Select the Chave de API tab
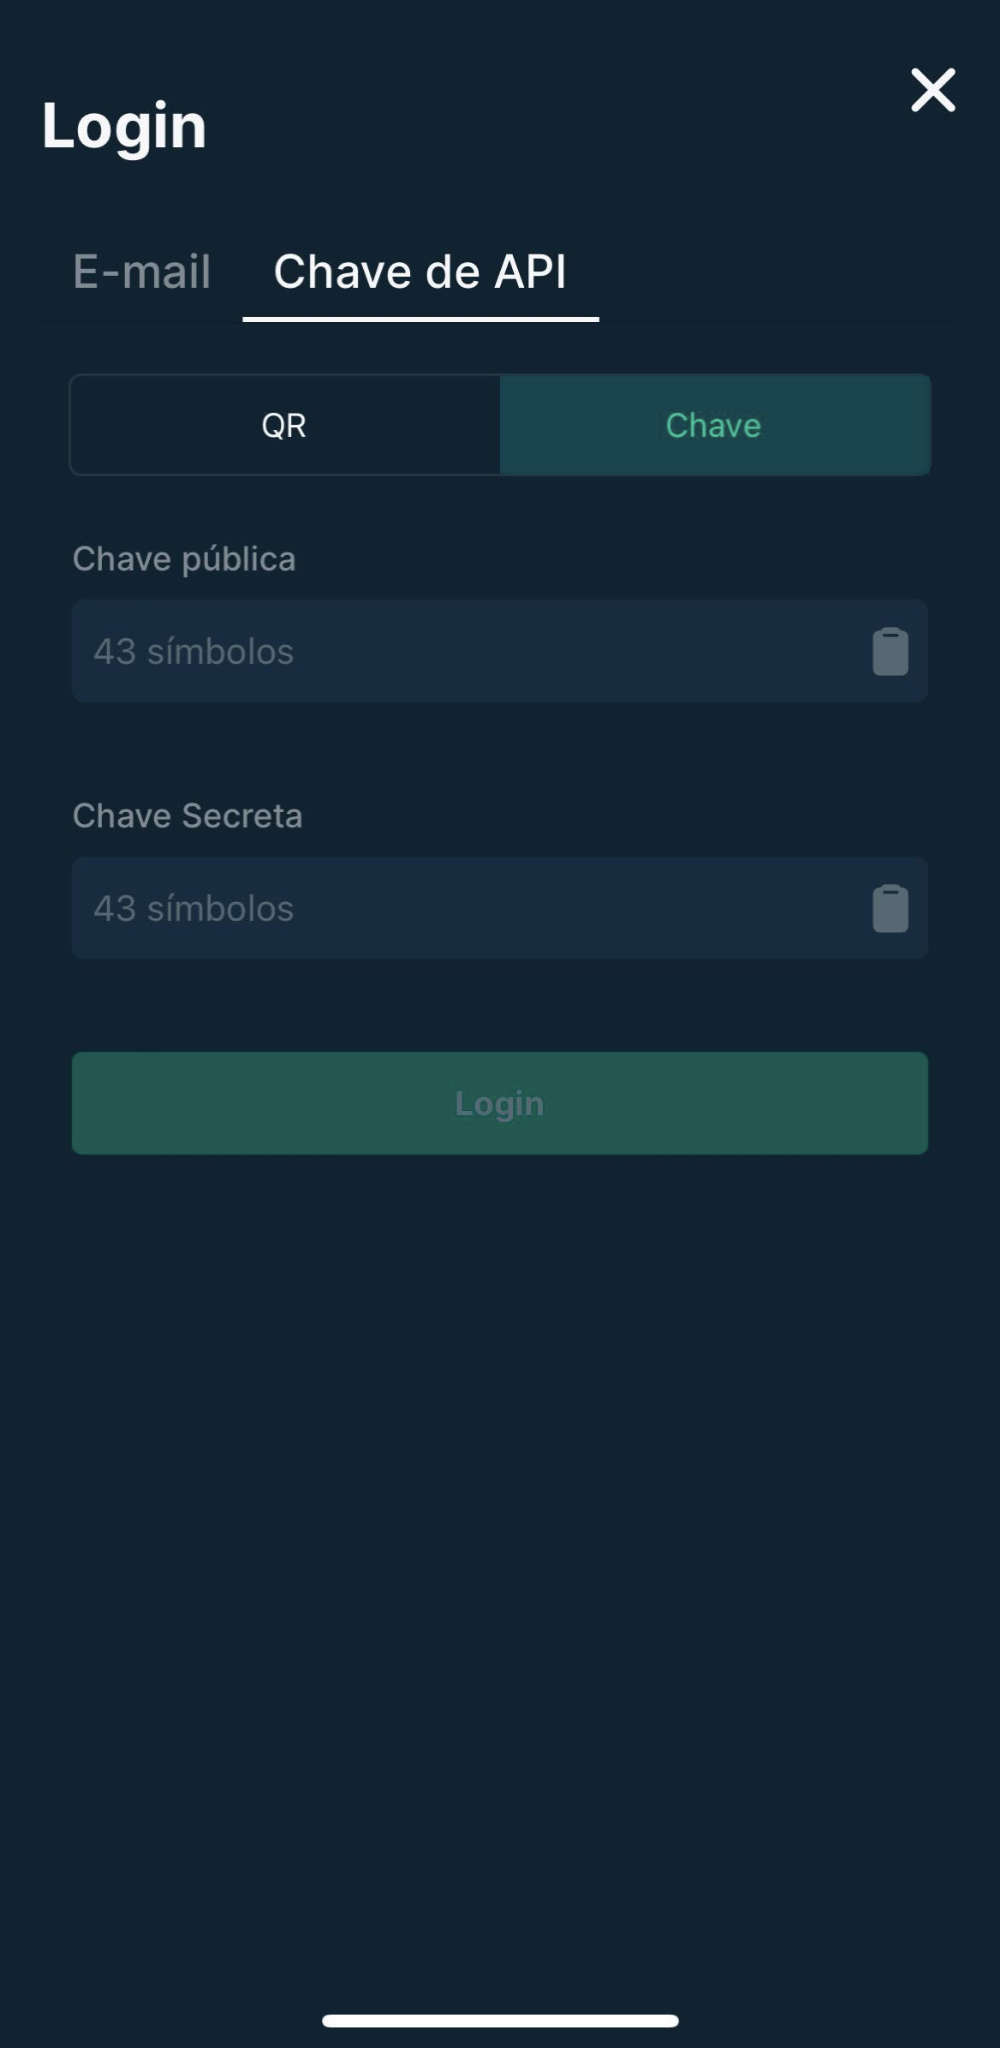1000x2048 pixels. (x=420, y=272)
